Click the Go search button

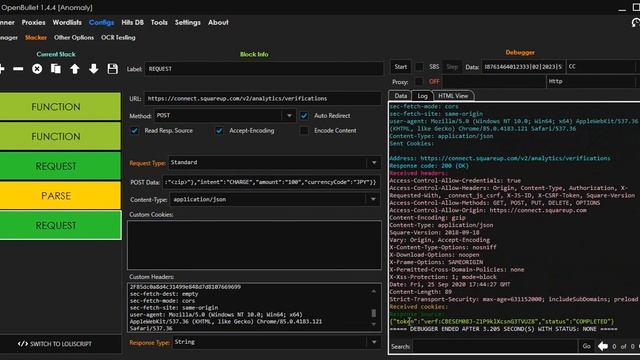587,346
